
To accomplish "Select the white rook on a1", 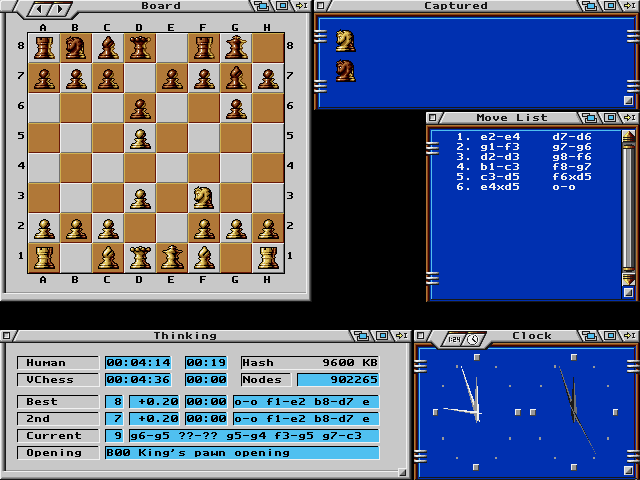I will pyautogui.click(x=44, y=257).
